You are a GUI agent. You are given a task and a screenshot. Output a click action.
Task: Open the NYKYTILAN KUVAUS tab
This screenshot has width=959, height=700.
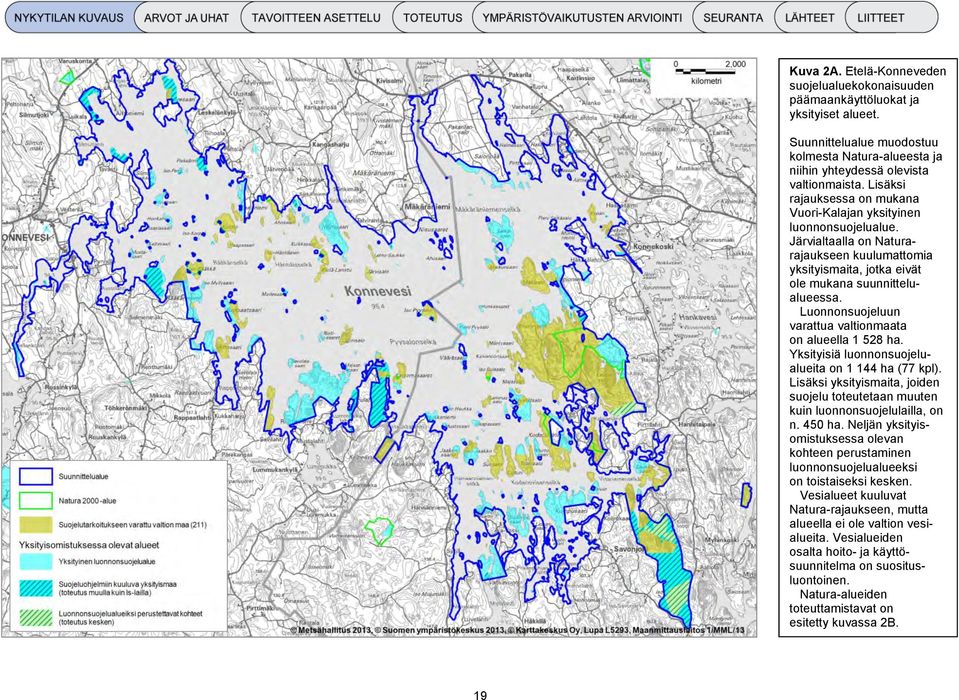point(68,18)
